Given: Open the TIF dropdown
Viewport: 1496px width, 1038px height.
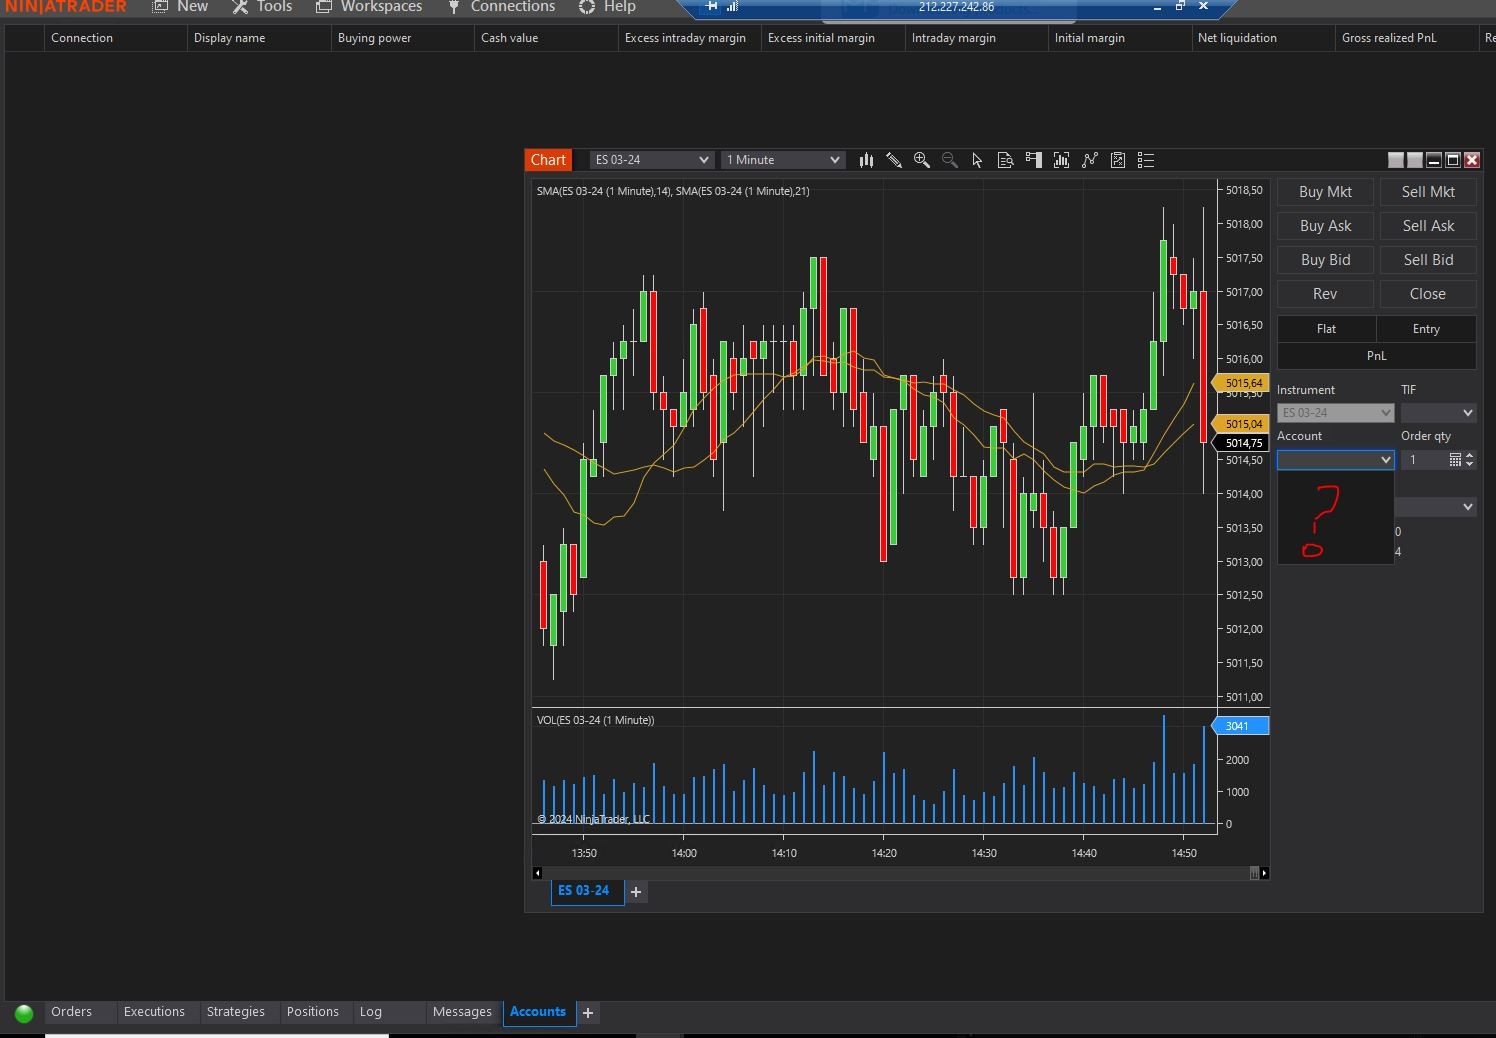Looking at the screenshot, I should [1438, 413].
